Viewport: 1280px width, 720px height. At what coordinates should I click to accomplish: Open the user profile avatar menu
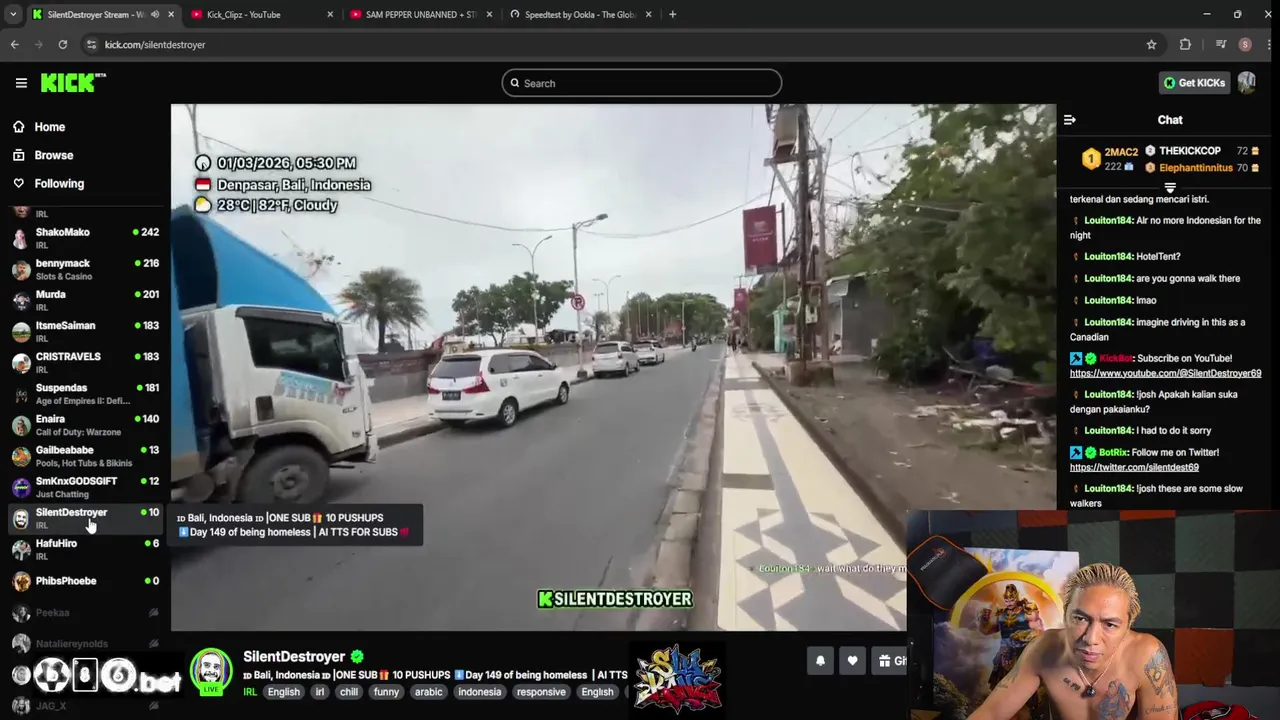[x=1246, y=83]
